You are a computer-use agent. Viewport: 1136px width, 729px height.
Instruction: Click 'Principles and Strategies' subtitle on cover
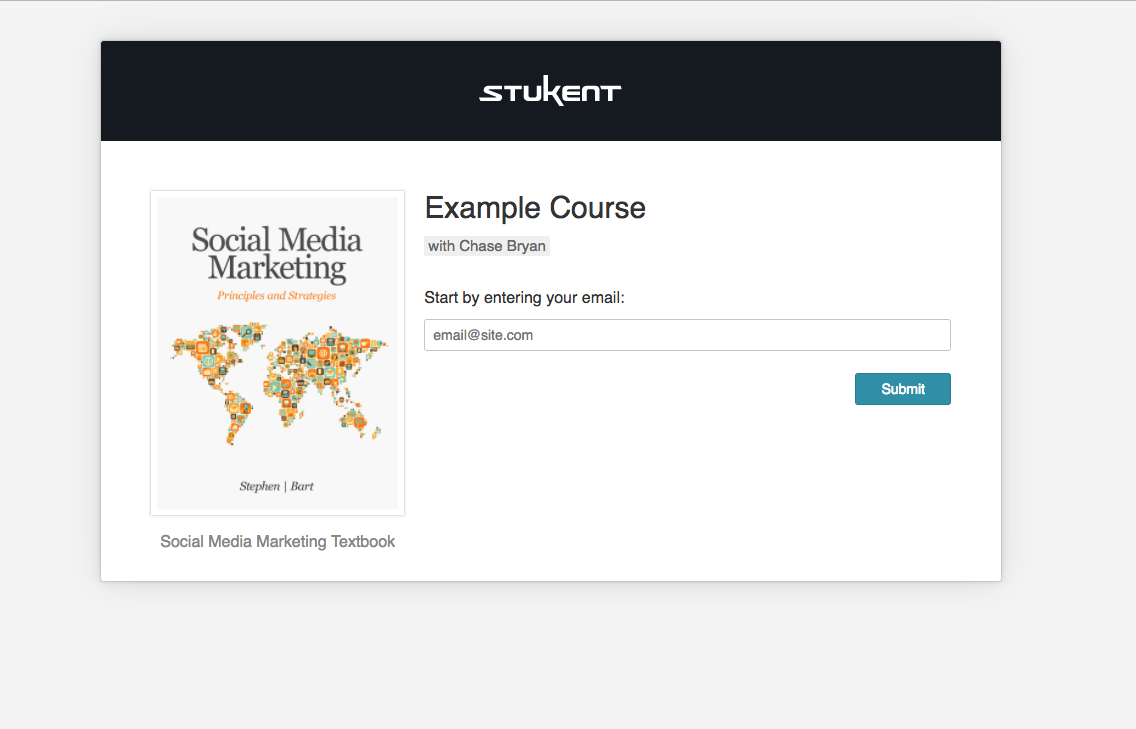pos(277,295)
